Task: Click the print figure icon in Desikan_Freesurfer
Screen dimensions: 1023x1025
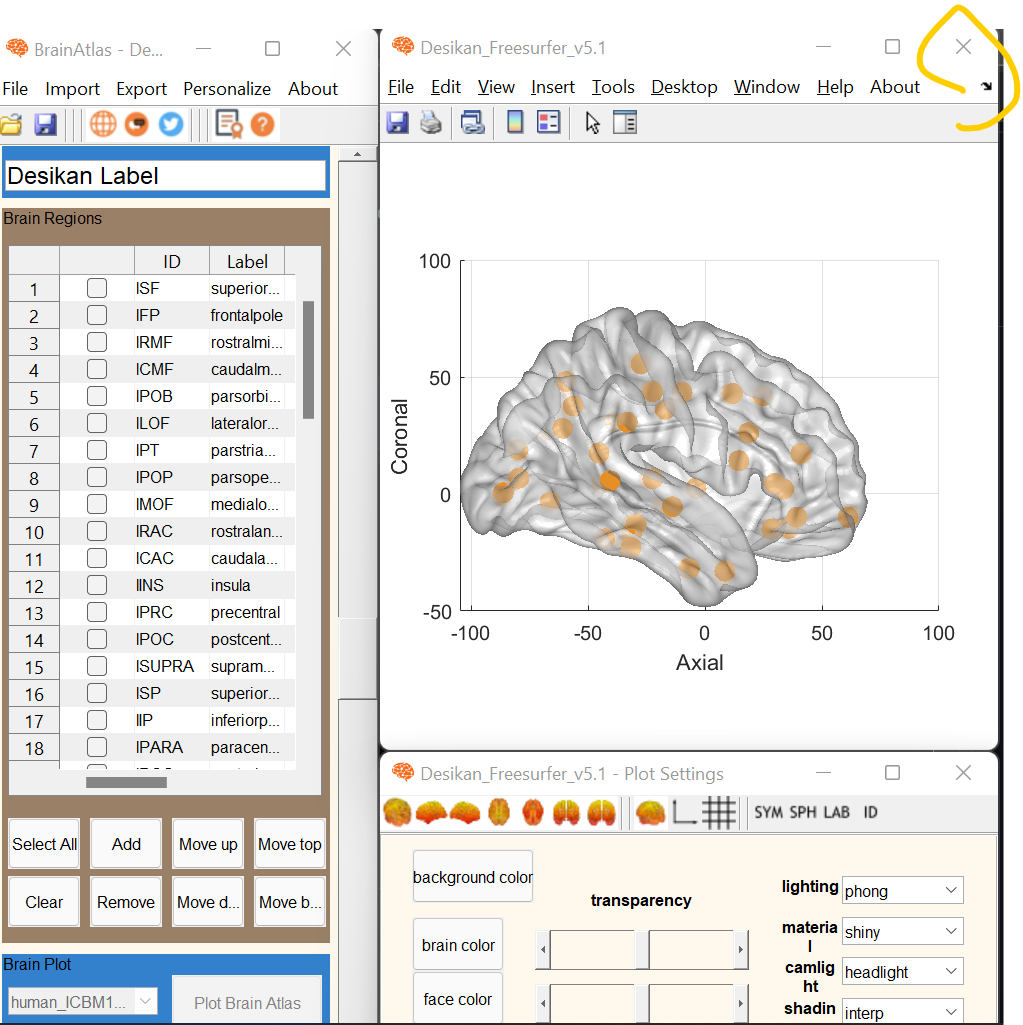Action: 430,122
